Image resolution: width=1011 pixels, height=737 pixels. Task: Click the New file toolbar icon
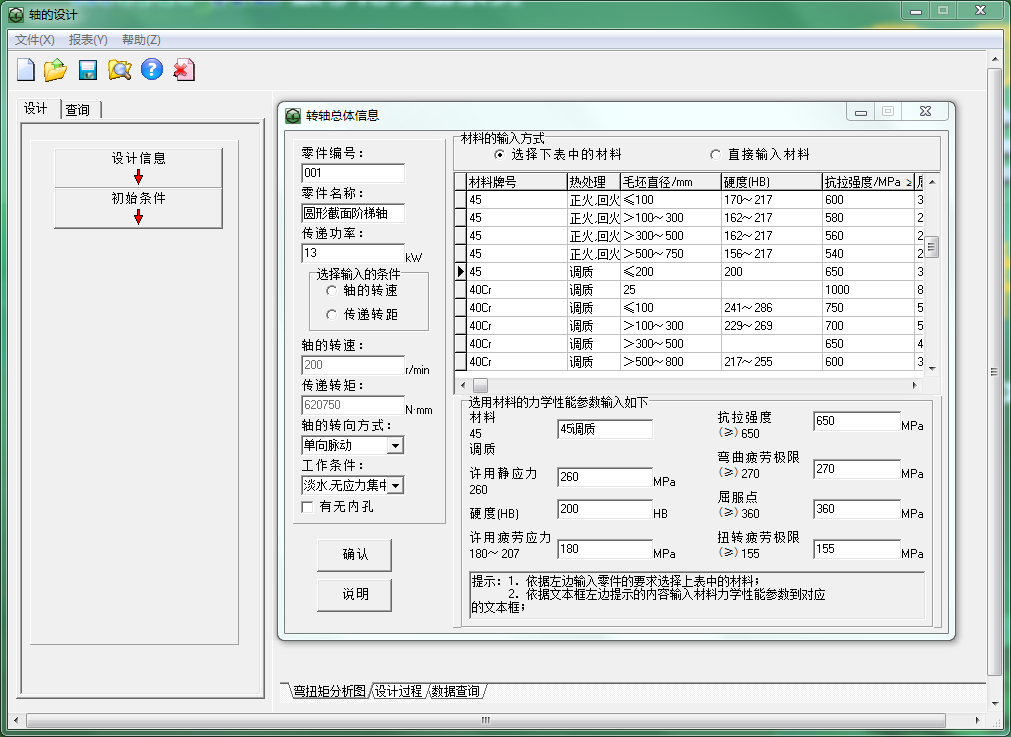[x=26, y=70]
